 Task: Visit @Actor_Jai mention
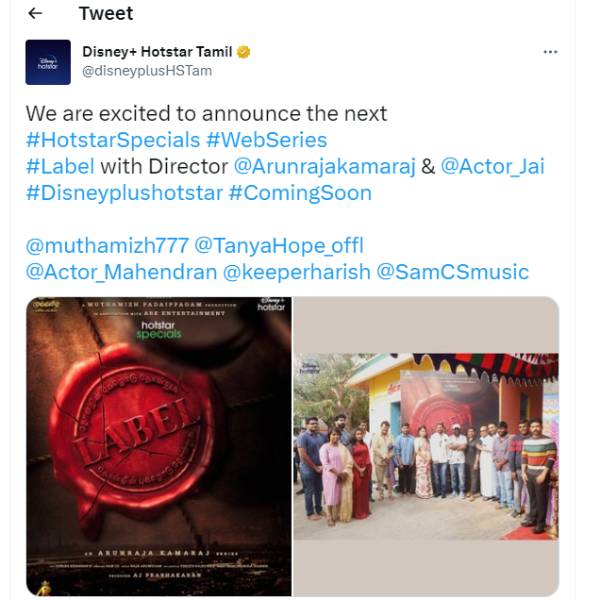(x=492, y=166)
